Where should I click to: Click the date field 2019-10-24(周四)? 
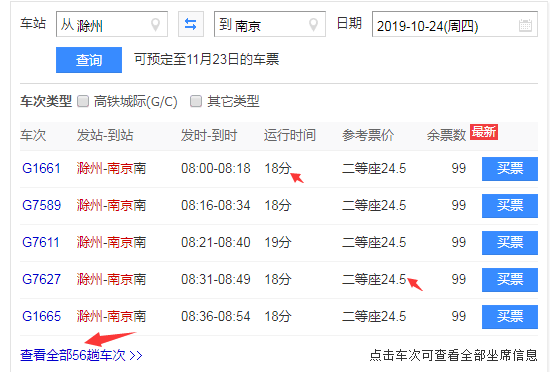click(x=455, y=24)
